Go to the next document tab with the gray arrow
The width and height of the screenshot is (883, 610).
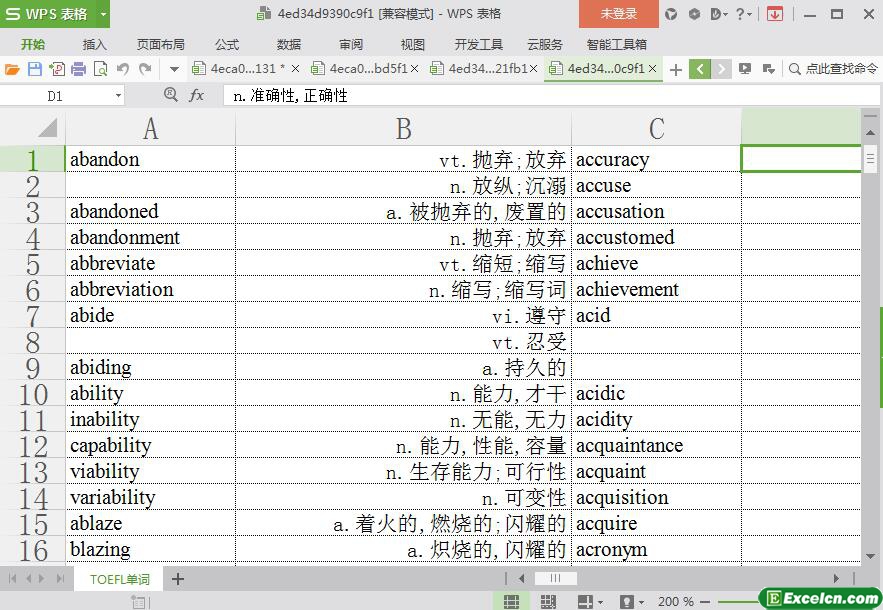pos(721,69)
